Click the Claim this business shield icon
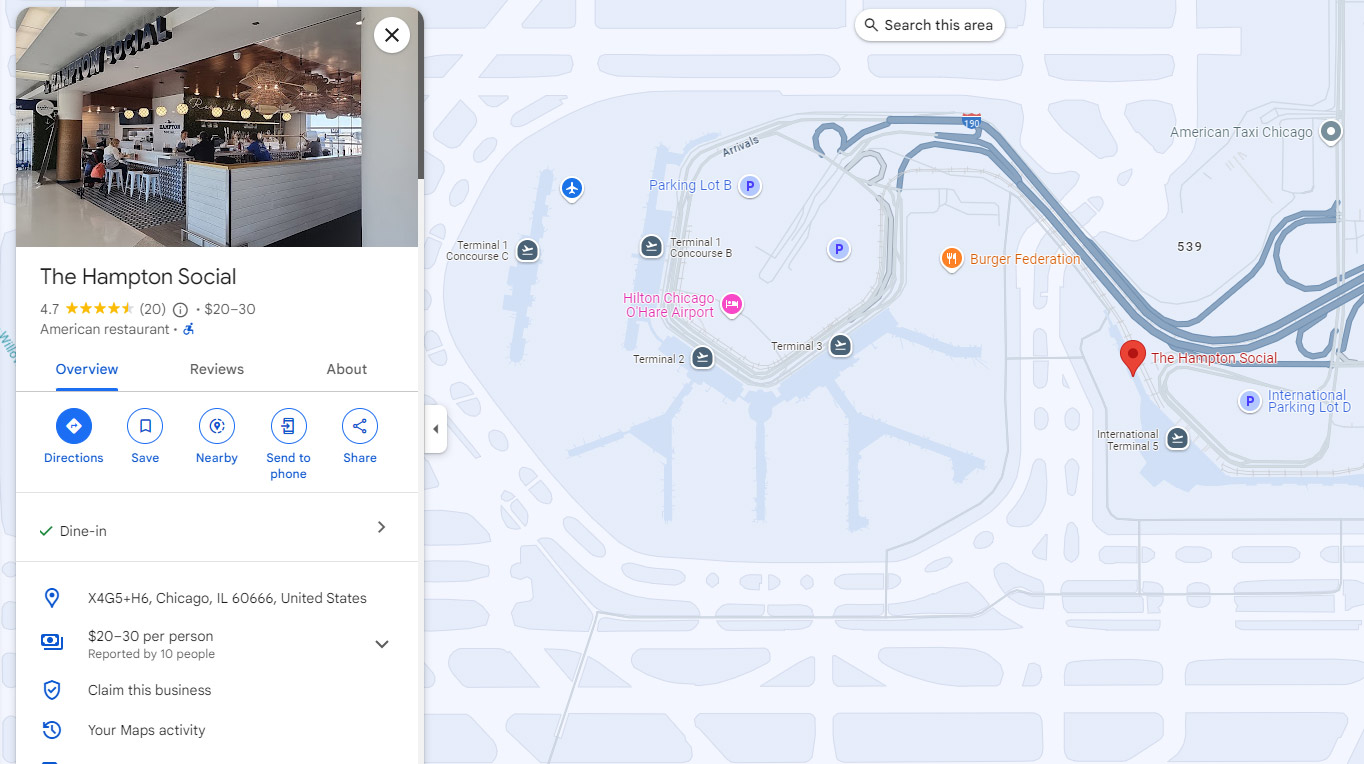The width and height of the screenshot is (1364, 764). click(x=52, y=690)
